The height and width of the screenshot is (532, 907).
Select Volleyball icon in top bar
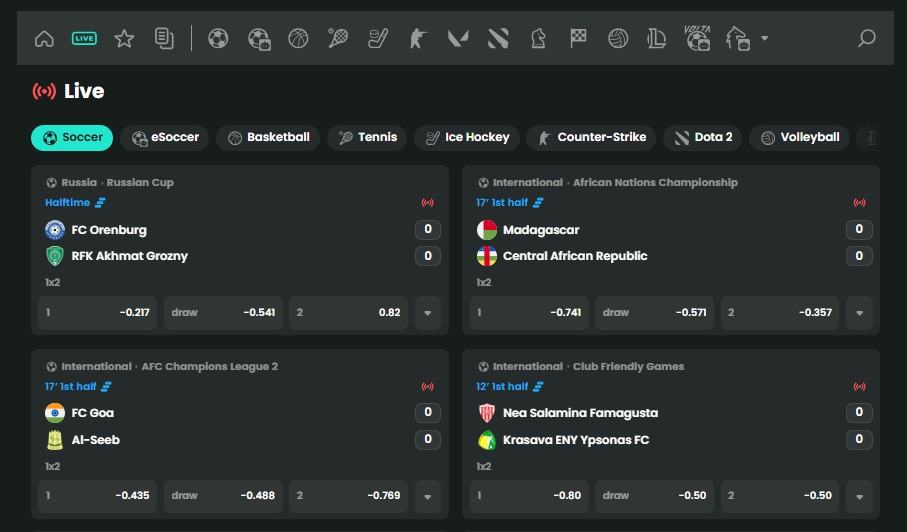(x=618, y=39)
